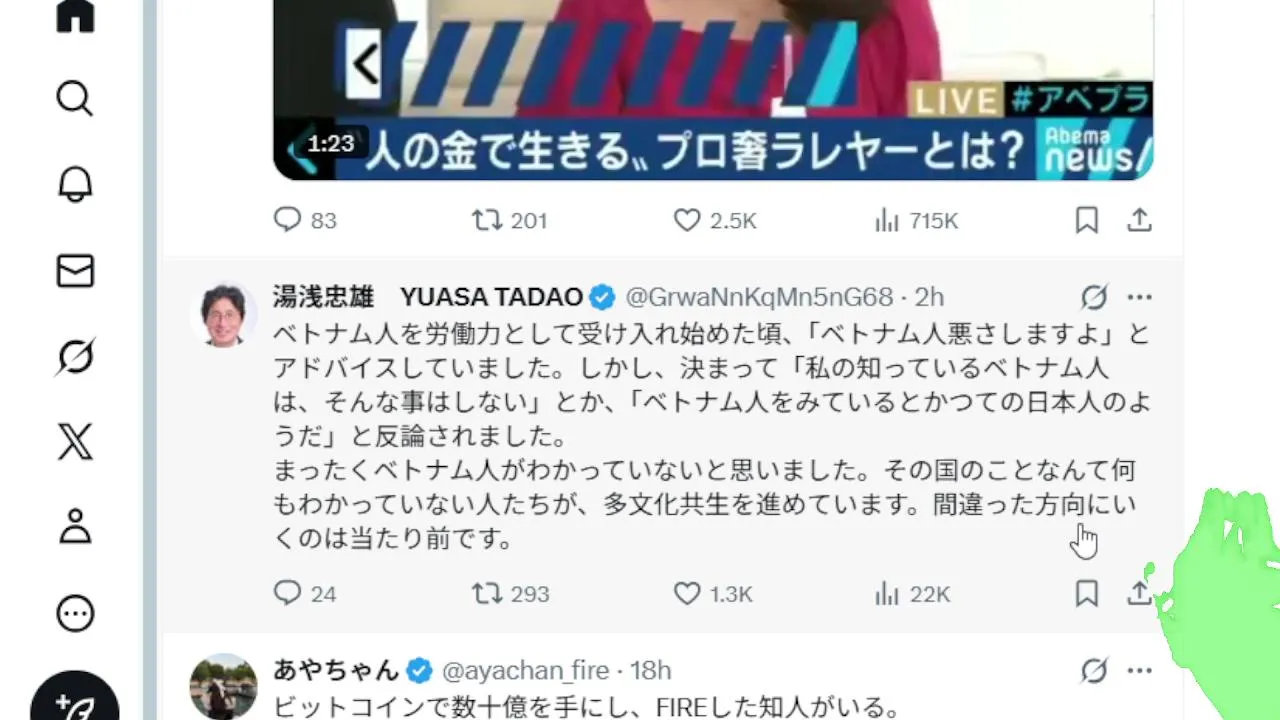Open three-dot menu on あやちゃん post
1280x720 pixels.
[1140, 670]
